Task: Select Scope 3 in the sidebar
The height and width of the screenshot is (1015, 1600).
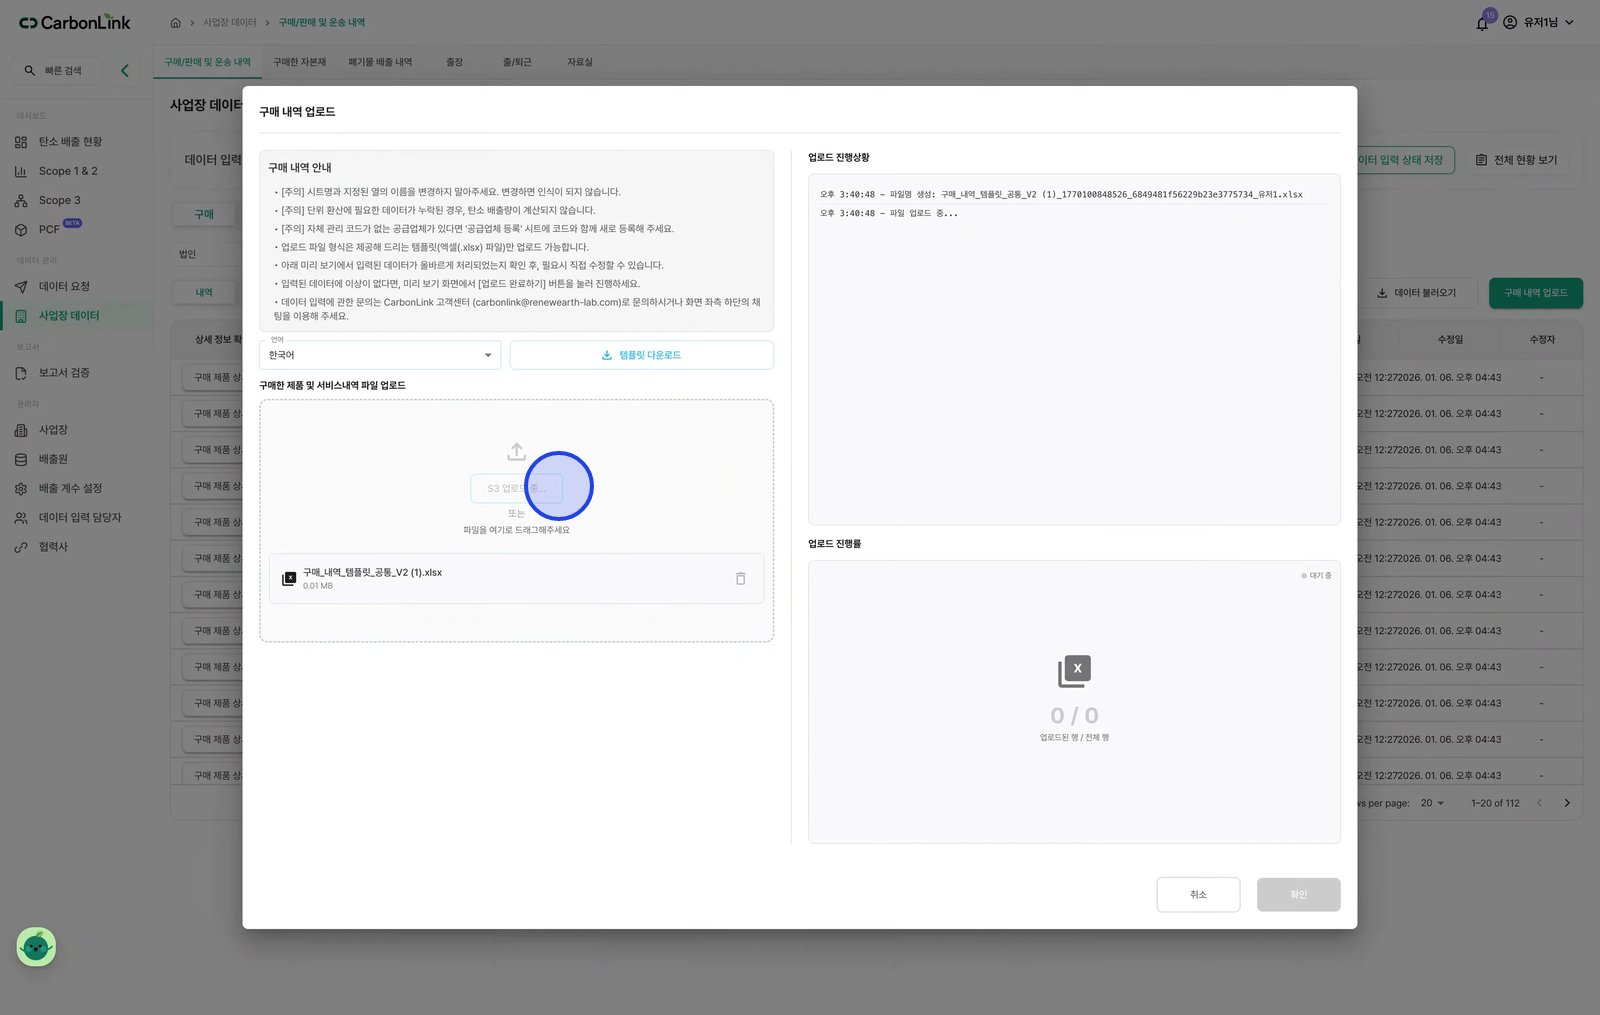Action: (60, 200)
